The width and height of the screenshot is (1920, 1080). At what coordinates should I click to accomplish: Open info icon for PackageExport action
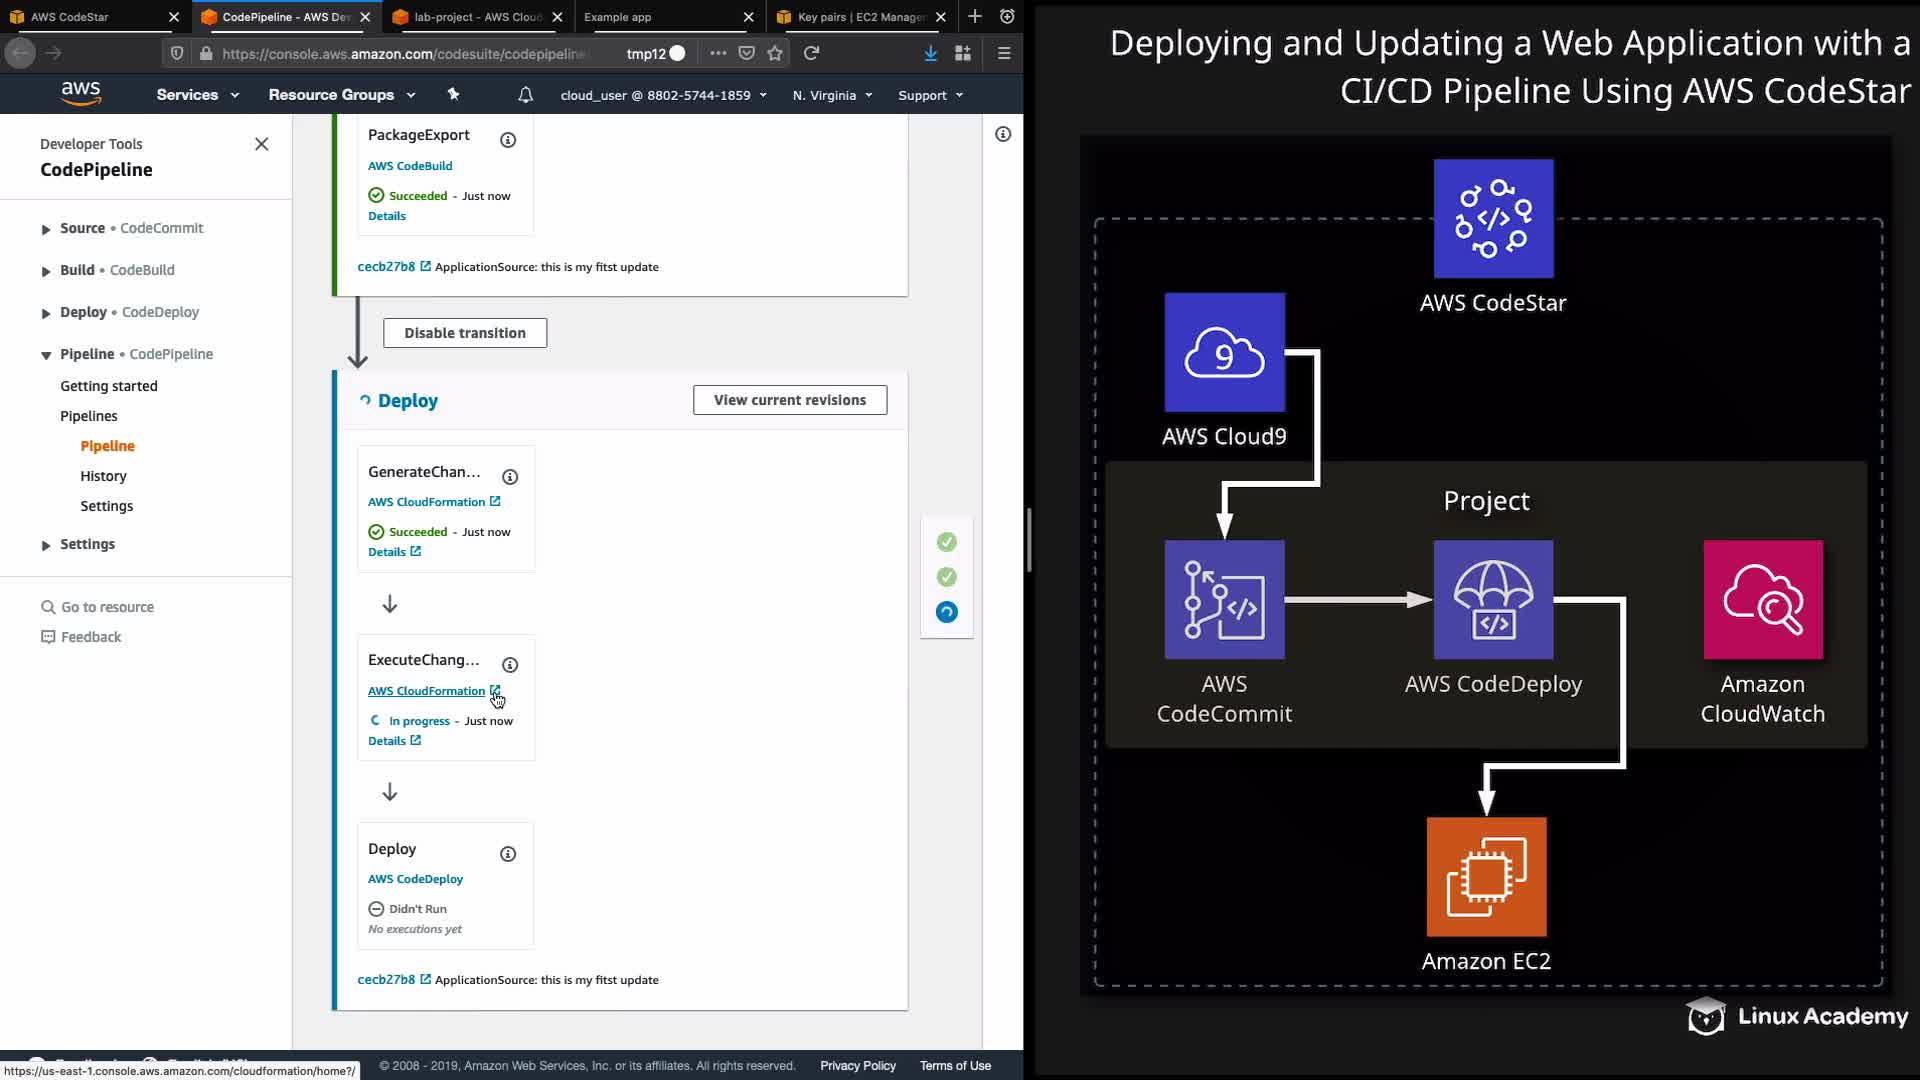(508, 140)
